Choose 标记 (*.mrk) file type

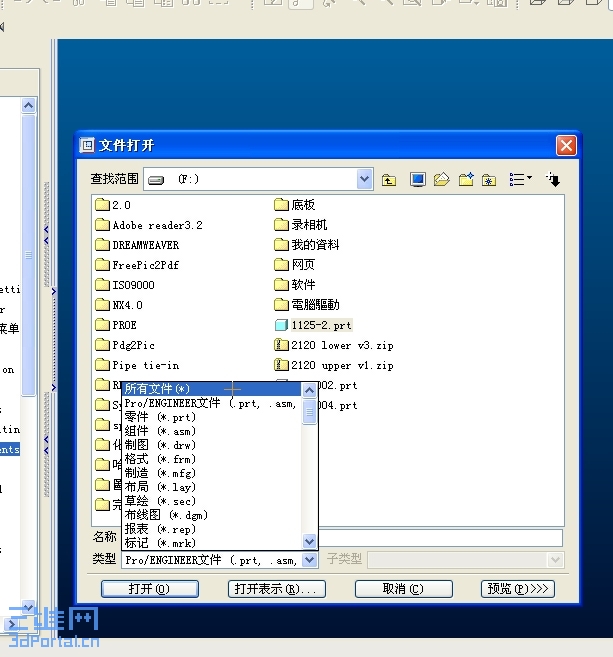tap(212, 543)
